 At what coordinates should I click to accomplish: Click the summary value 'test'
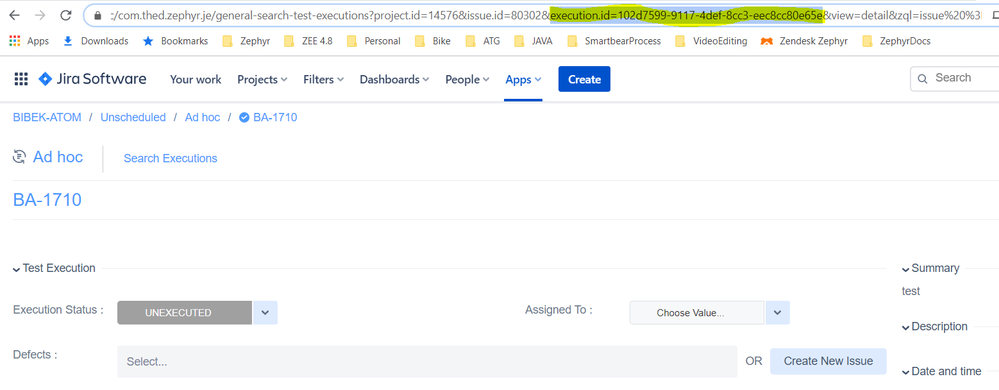tap(911, 291)
